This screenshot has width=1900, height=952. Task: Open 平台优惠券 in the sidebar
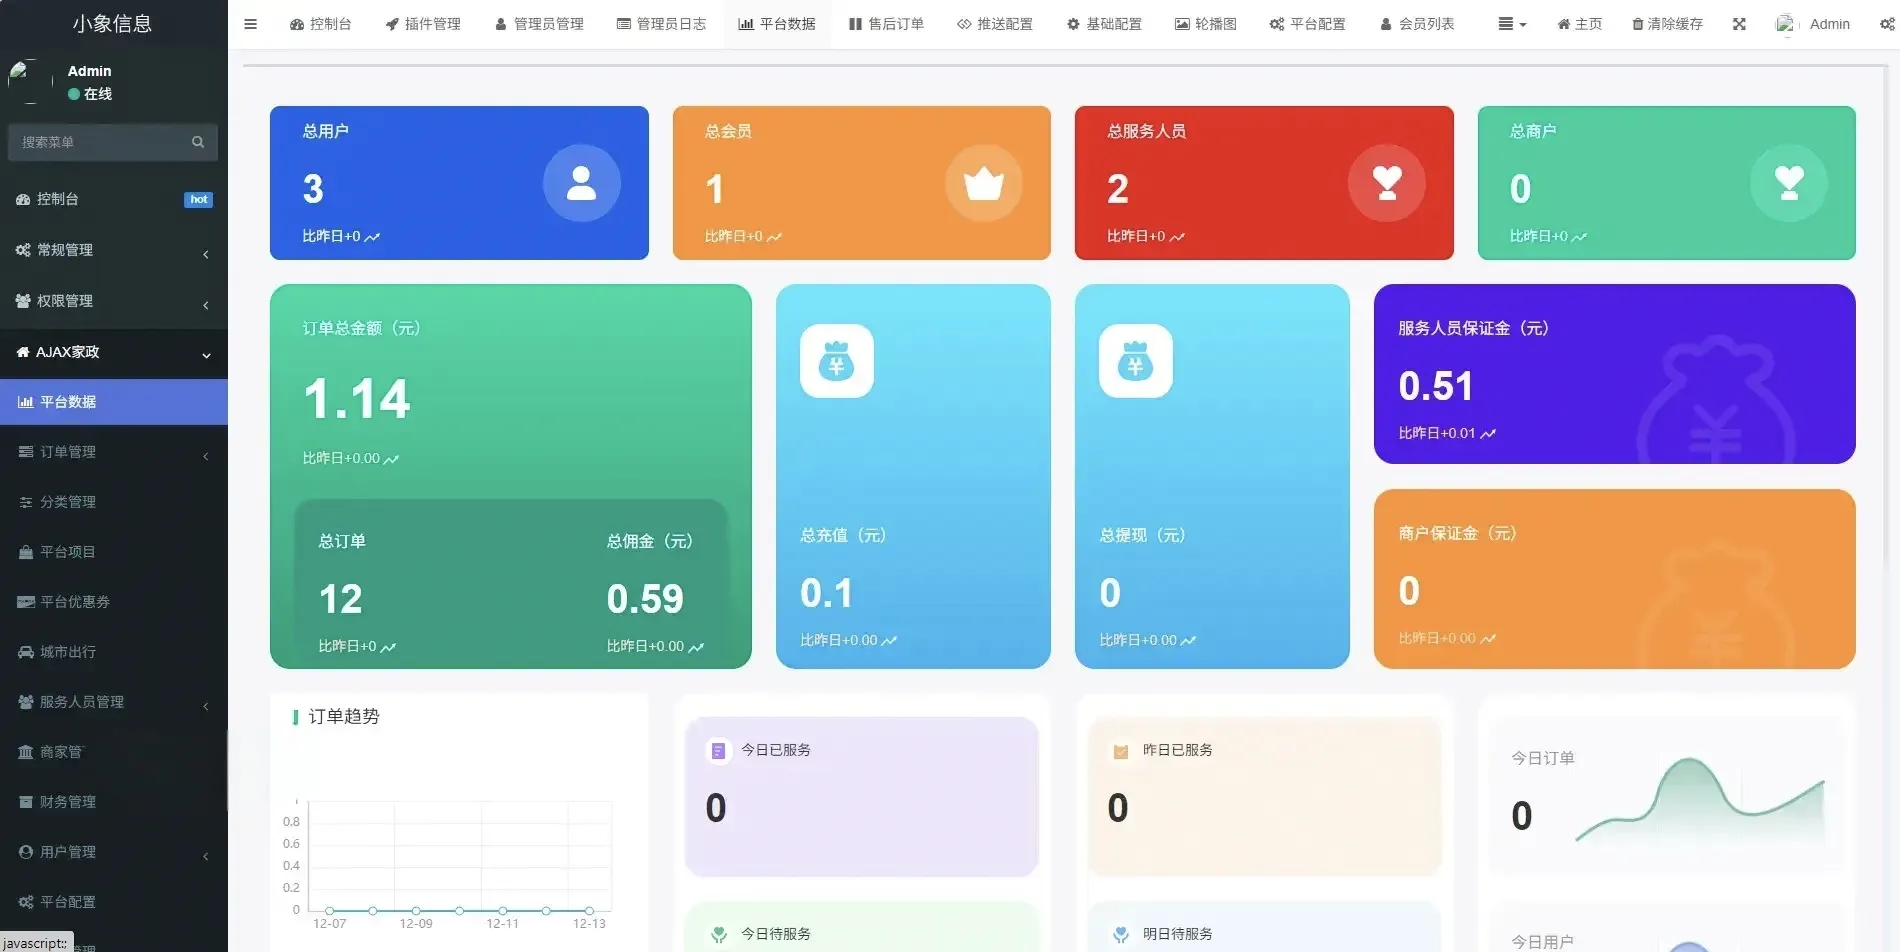coord(114,602)
